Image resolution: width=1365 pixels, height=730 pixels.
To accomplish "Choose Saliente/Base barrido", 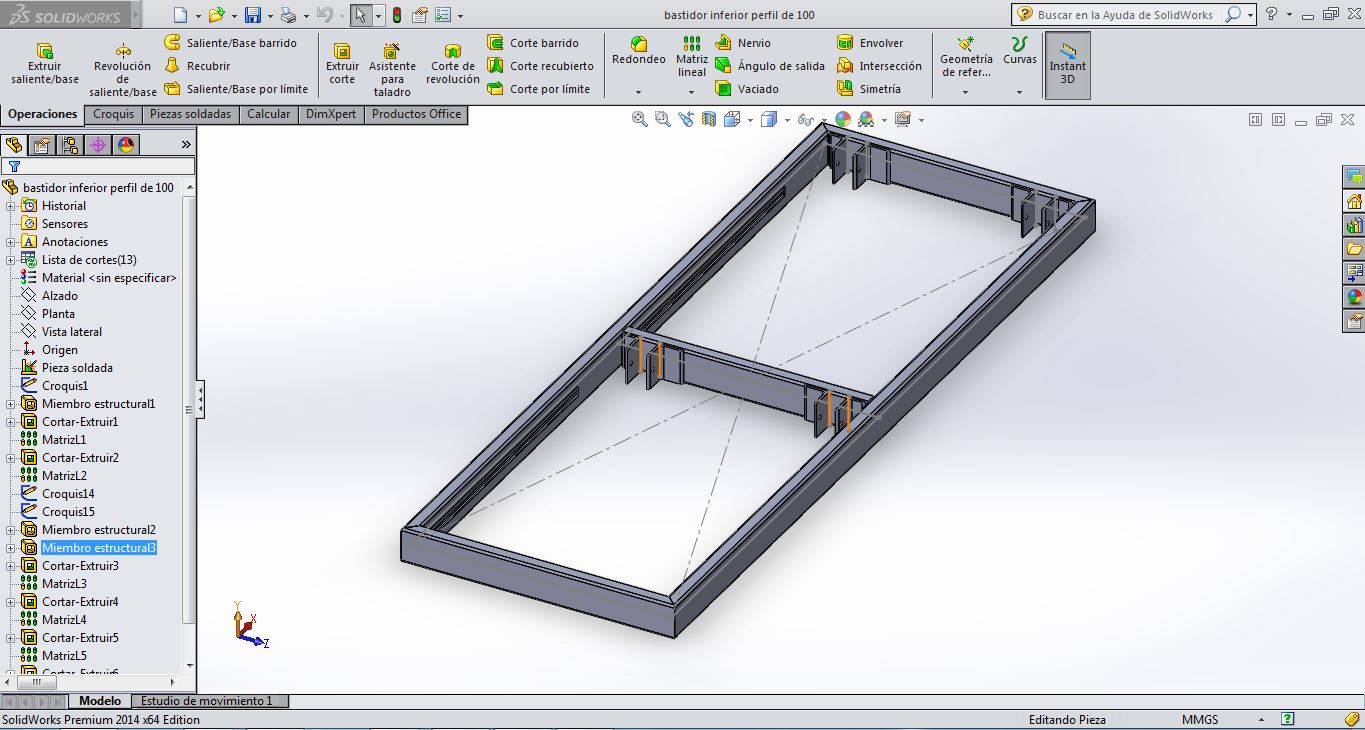I will (x=230, y=43).
